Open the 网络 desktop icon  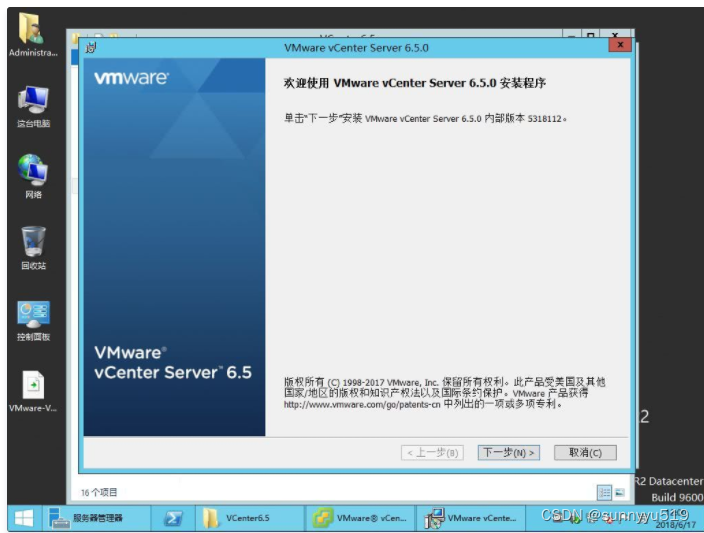click(x=33, y=176)
